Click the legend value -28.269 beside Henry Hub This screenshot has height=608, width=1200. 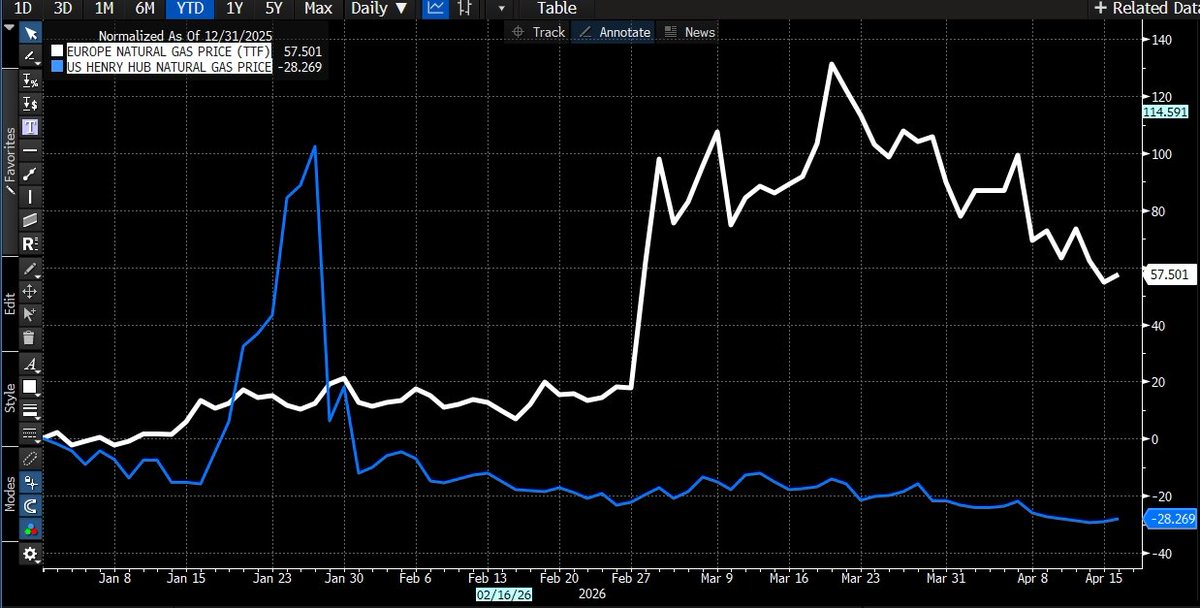(x=299, y=65)
